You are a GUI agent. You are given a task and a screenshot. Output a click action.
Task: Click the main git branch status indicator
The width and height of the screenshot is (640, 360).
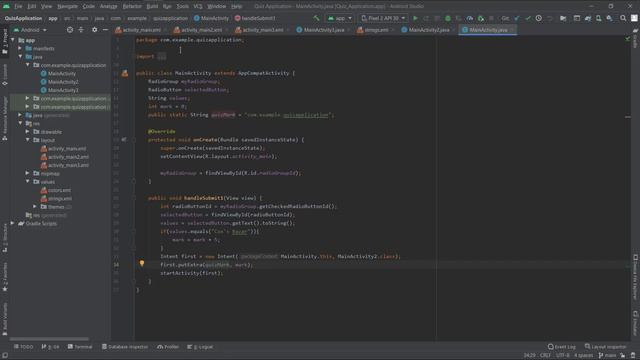coord(607,356)
